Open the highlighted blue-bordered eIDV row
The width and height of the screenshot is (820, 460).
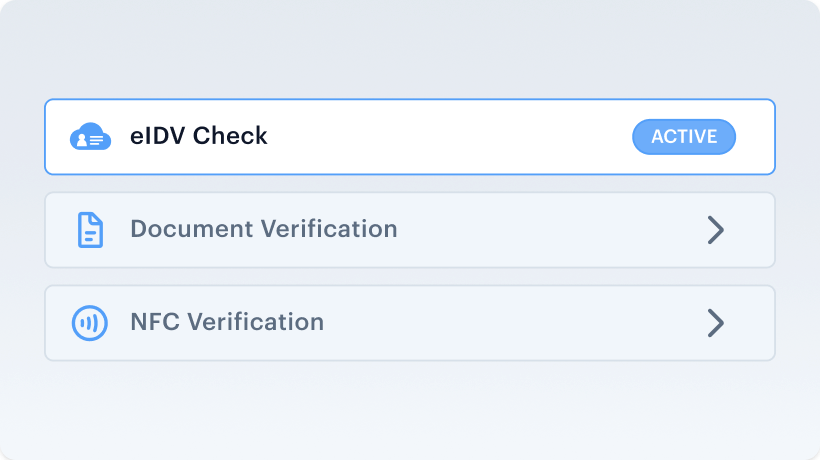pyautogui.click(x=410, y=136)
